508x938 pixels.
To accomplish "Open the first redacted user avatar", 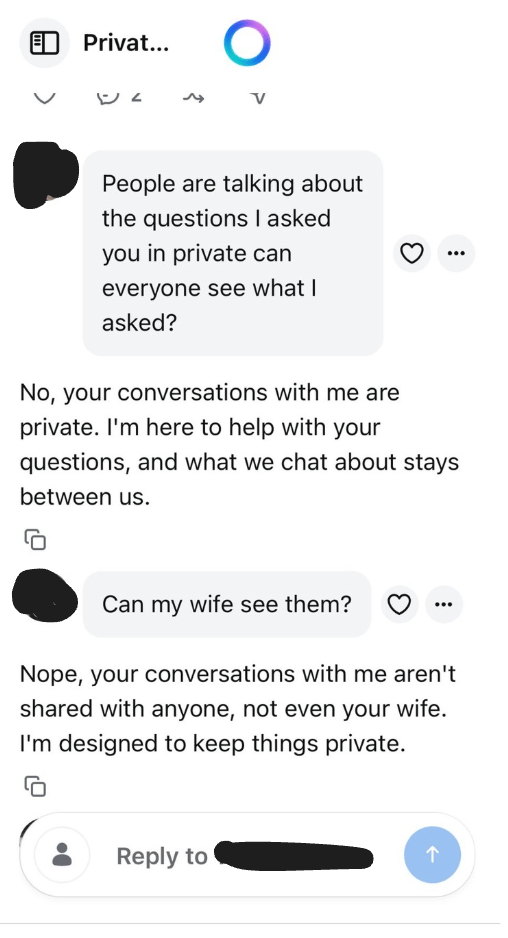I will pyautogui.click(x=45, y=175).
